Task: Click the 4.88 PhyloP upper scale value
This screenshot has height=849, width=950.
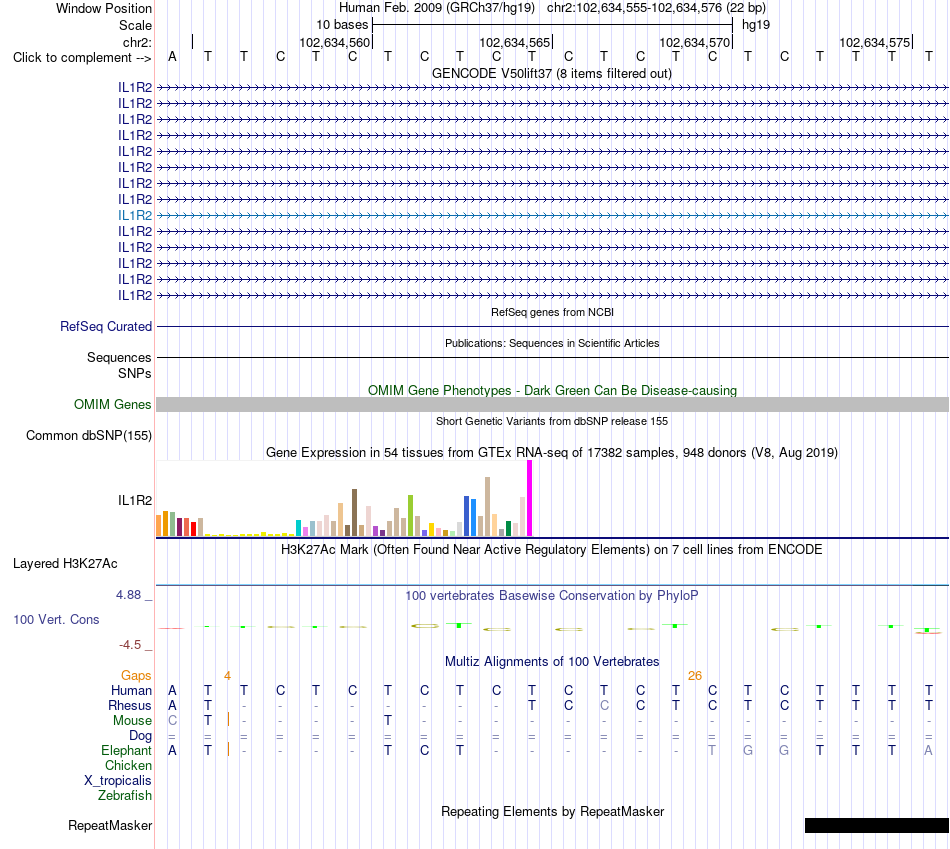Action: tap(128, 595)
